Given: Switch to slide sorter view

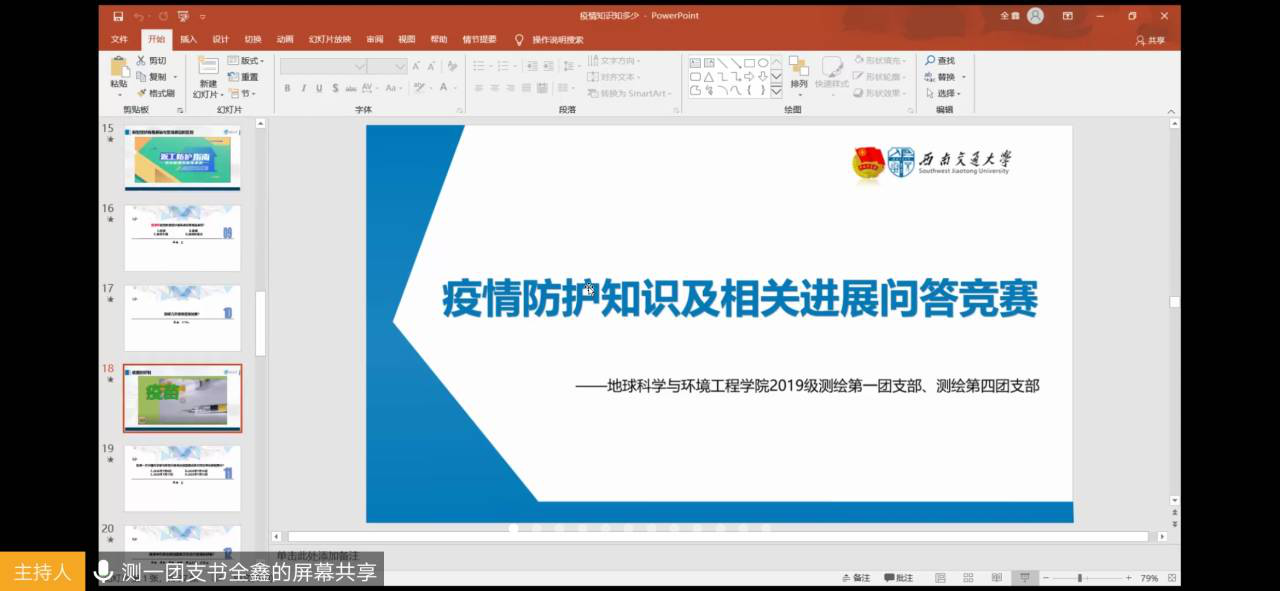Looking at the screenshot, I should click(968, 578).
